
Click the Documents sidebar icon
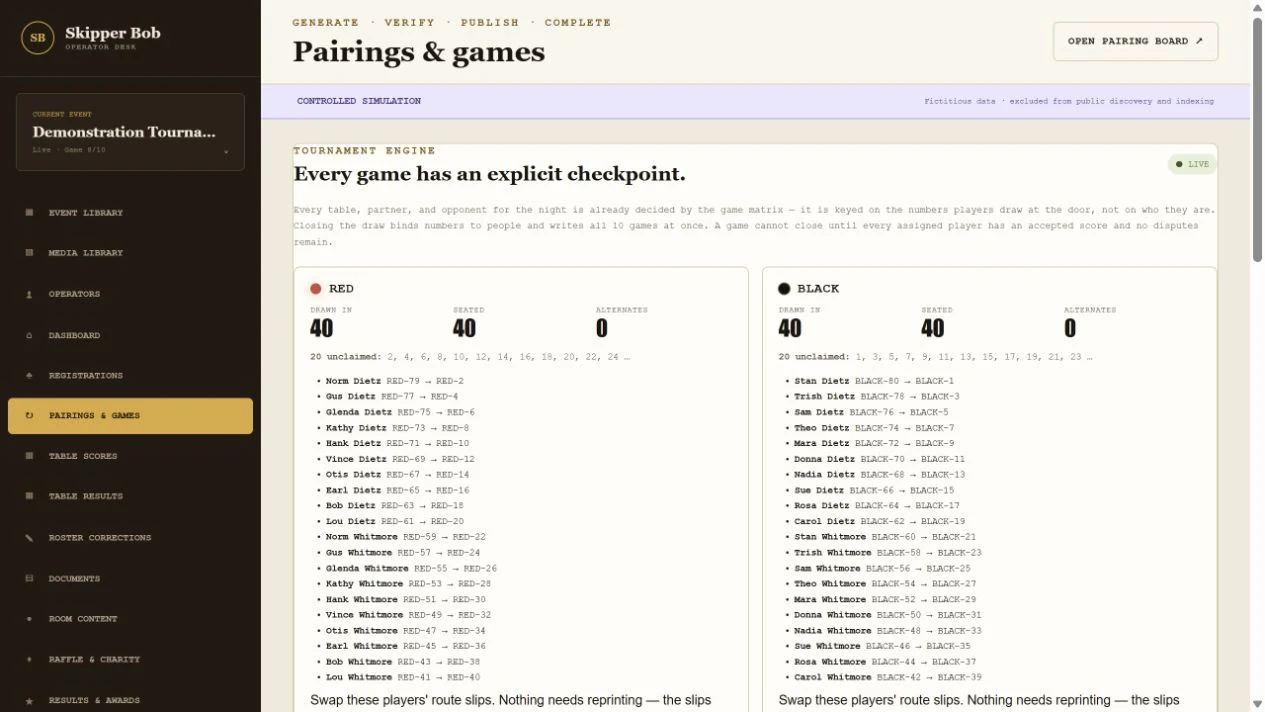point(29,578)
